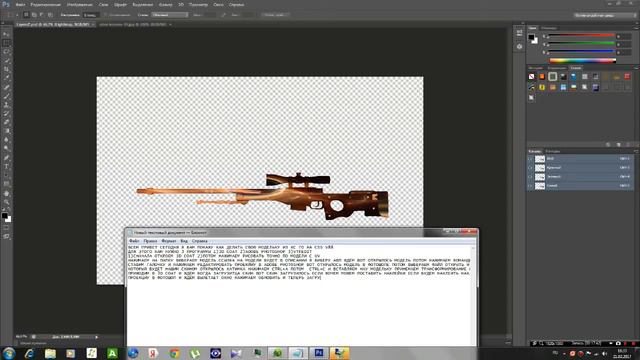640x360 pixels.
Task: Select the Blur tool
Action: pos(6,140)
